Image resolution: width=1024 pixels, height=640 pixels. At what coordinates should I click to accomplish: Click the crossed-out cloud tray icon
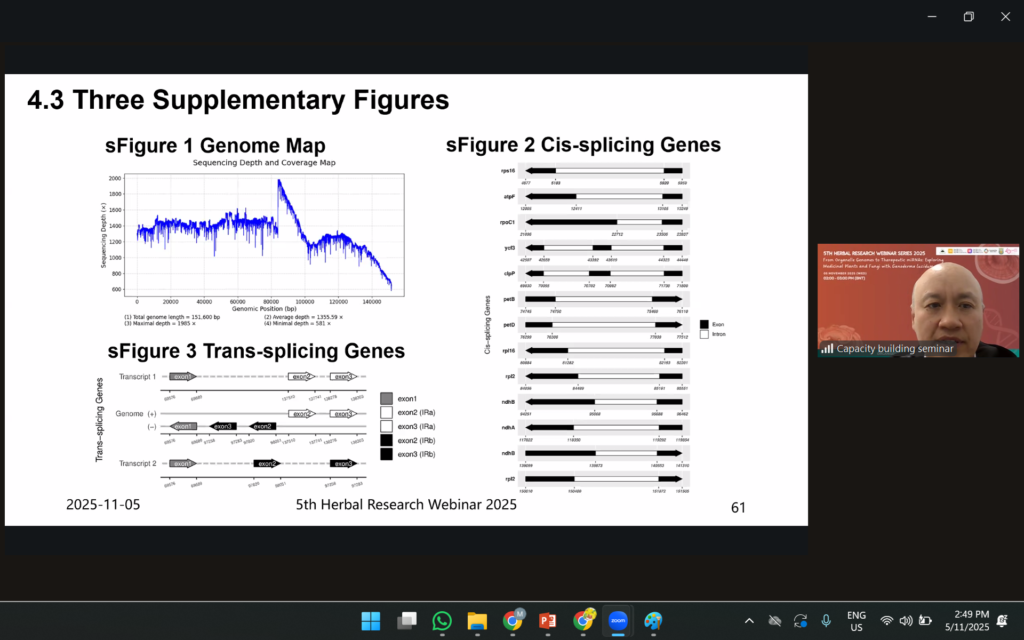pyautogui.click(x=774, y=621)
